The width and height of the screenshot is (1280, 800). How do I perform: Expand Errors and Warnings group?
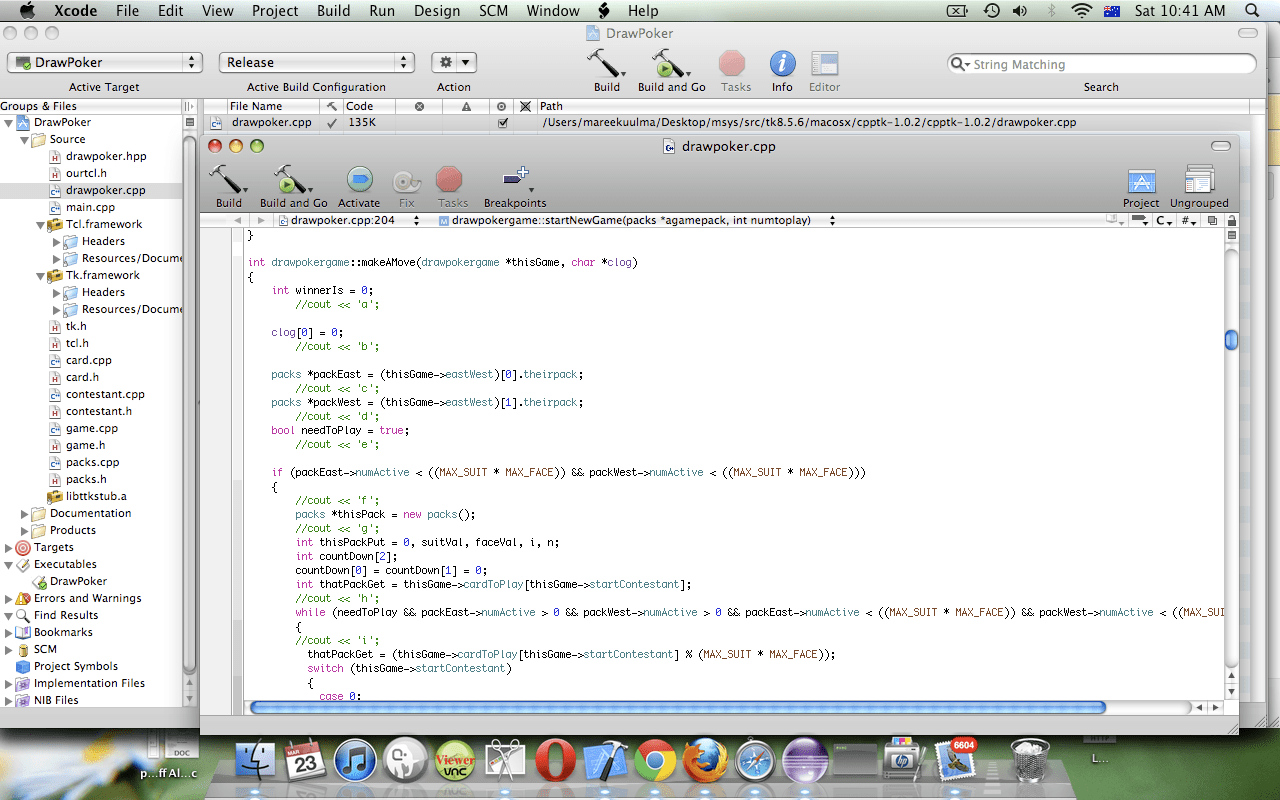(9, 599)
